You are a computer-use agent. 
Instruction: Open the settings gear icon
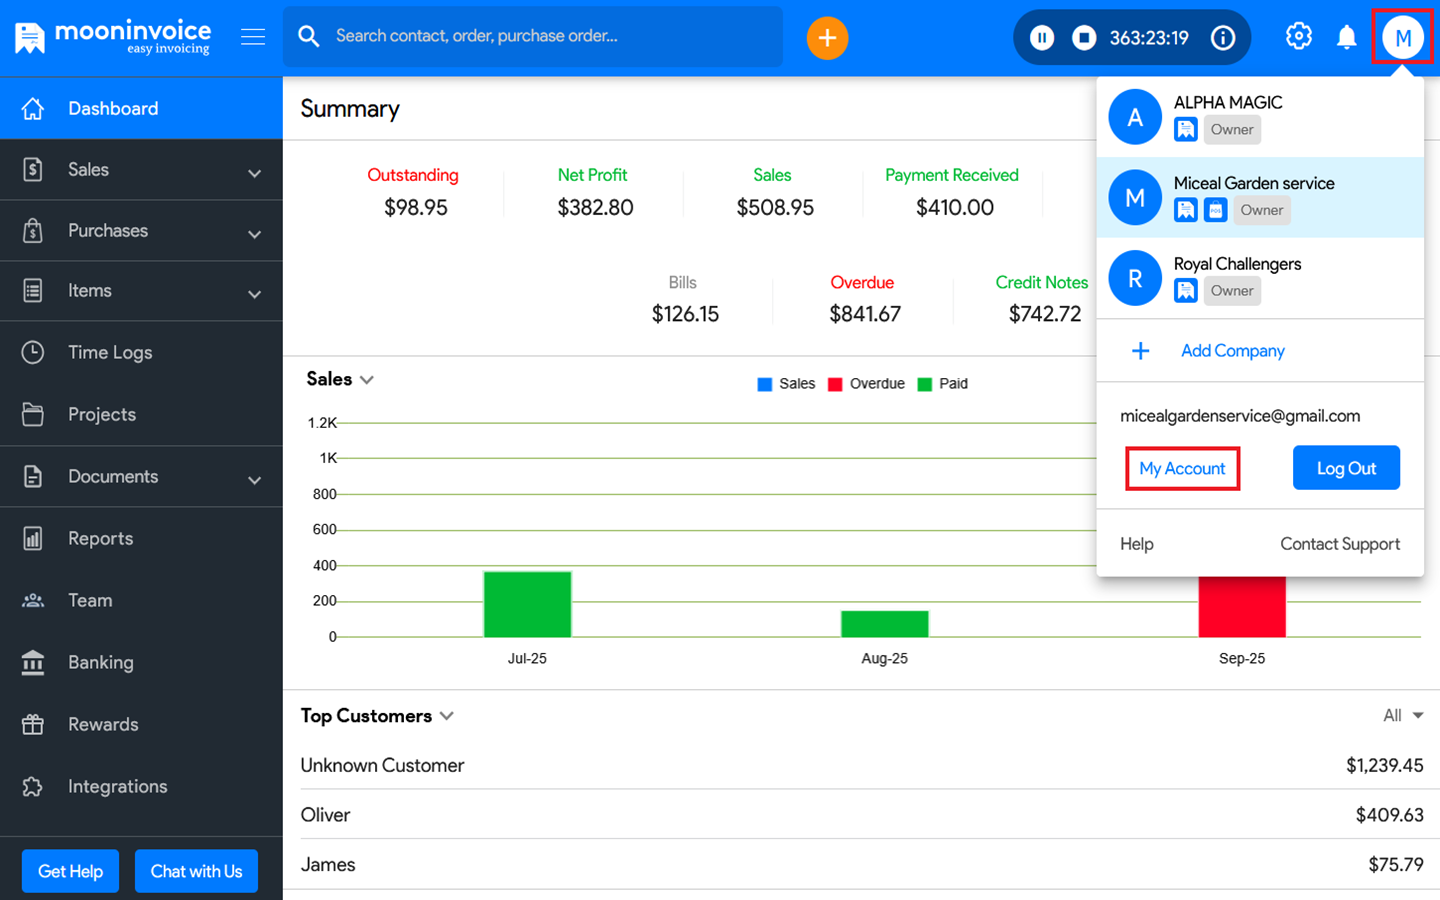pos(1298,37)
